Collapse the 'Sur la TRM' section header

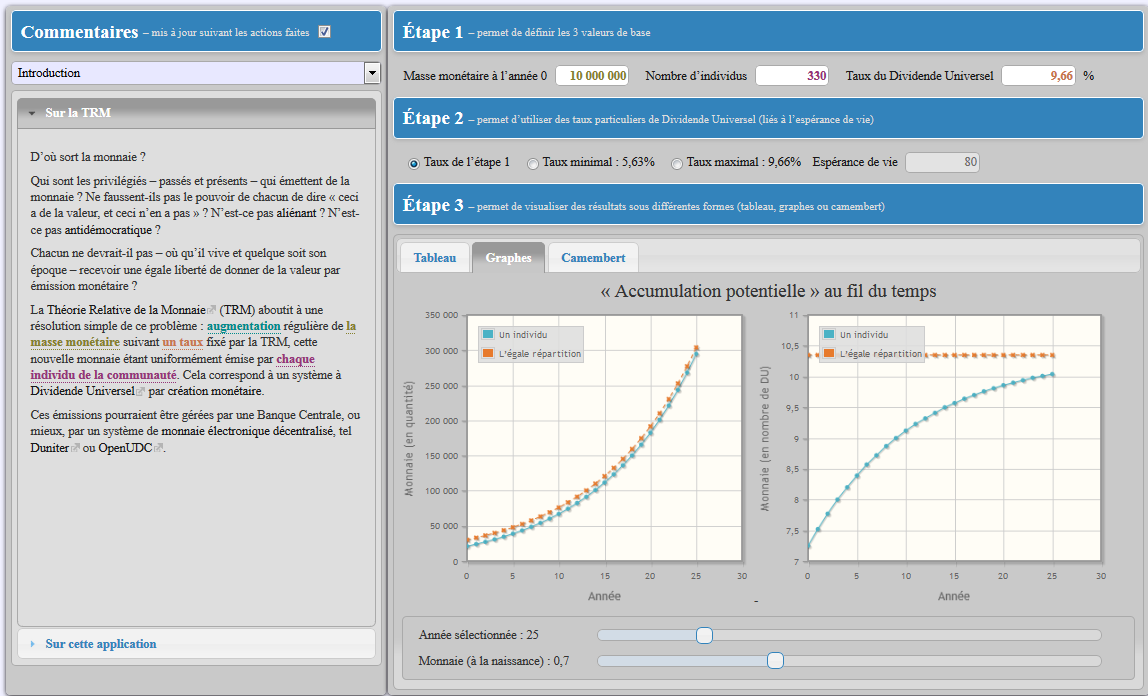[196, 113]
